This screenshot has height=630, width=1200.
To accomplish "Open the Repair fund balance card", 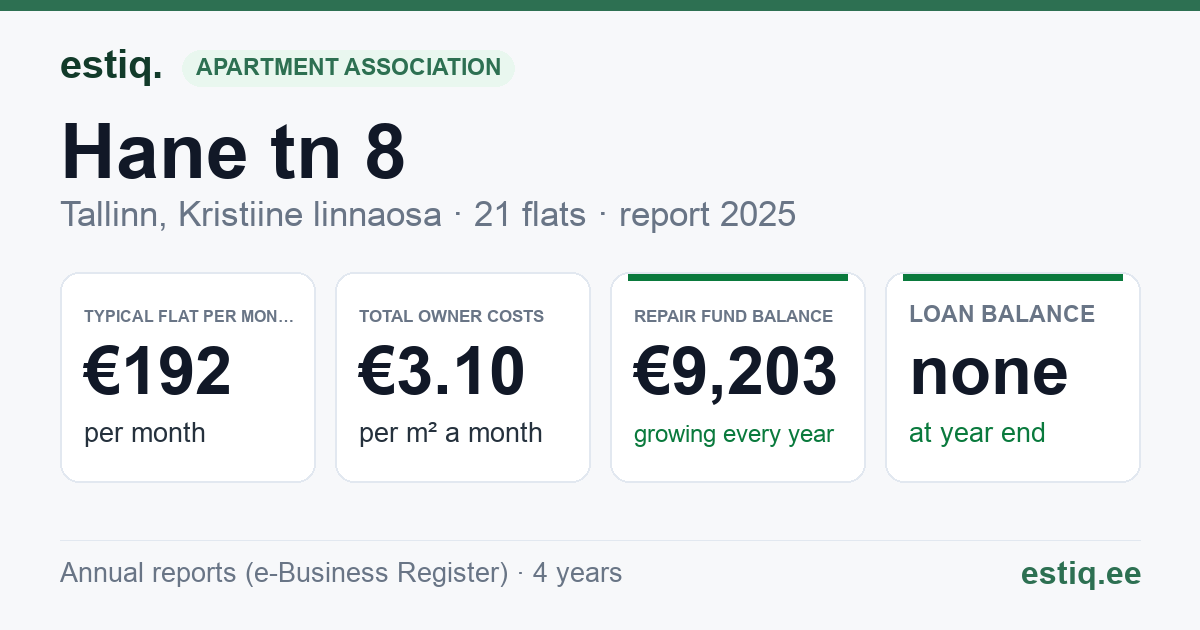I will click(738, 377).
